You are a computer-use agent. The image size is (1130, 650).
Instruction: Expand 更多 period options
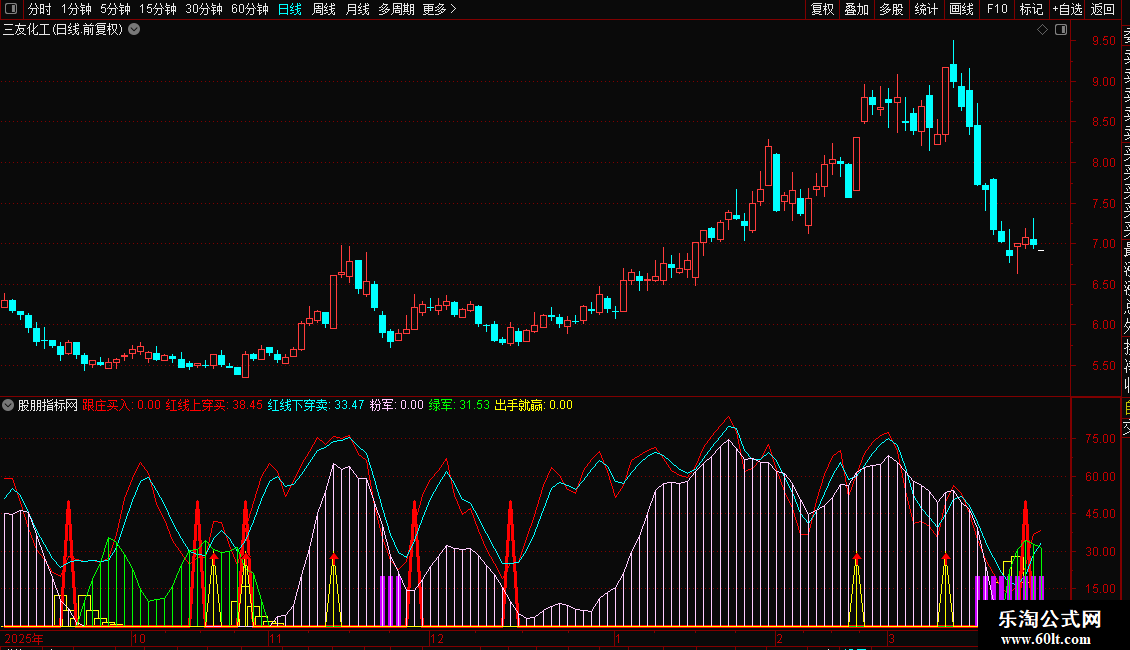click(x=439, y=9)
